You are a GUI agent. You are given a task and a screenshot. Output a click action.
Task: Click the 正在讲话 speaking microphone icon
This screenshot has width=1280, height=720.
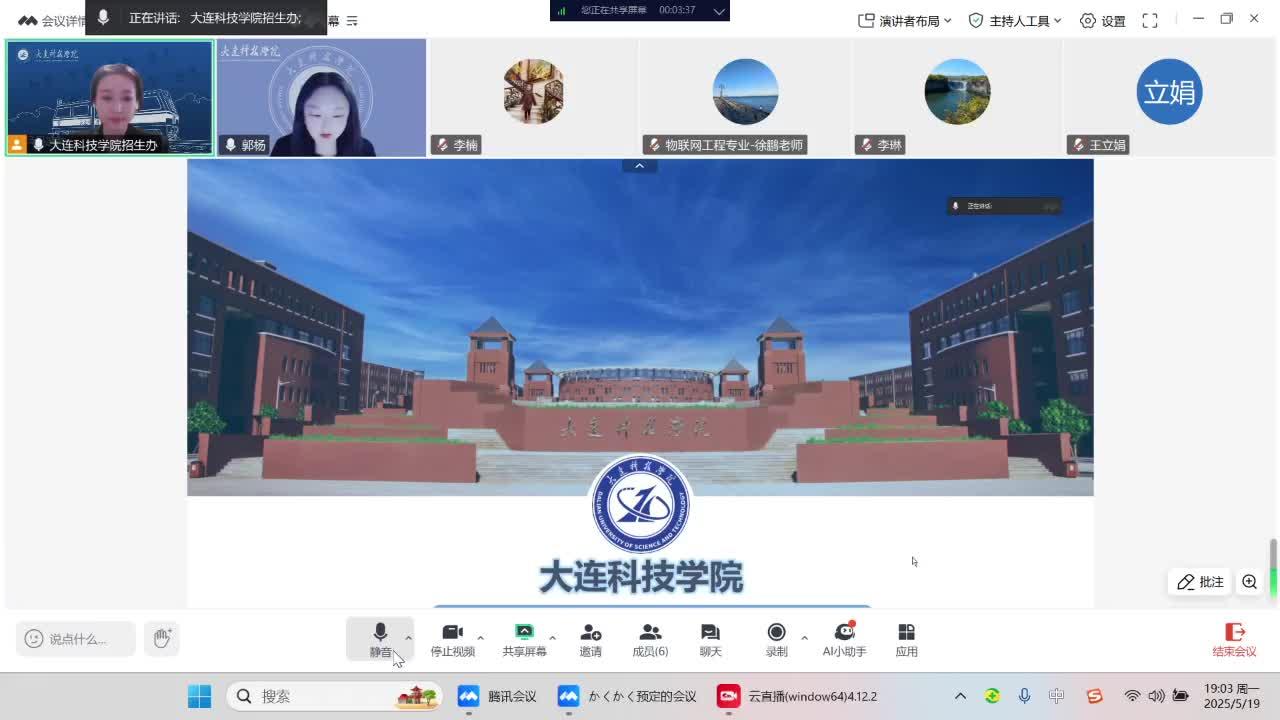(x=103, y=17)
